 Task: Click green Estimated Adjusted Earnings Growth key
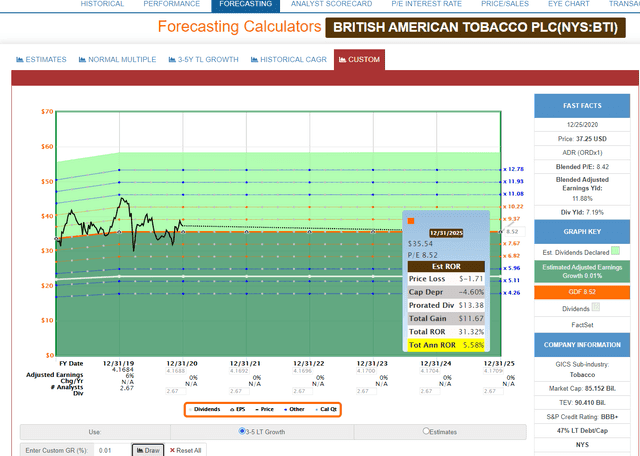click(582, 271)
